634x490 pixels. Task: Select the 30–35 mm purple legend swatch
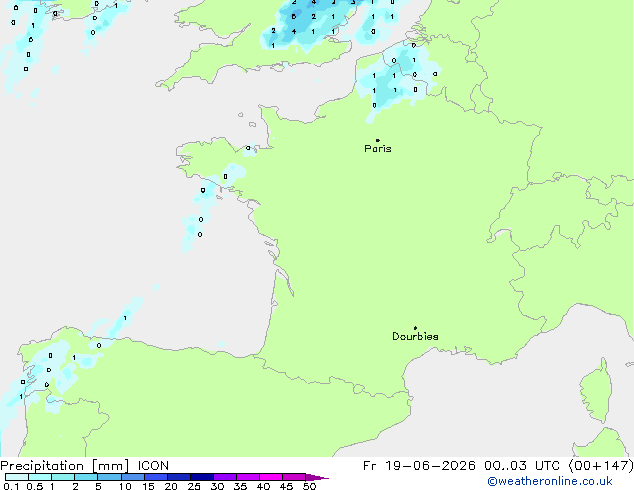click(224, 477)
